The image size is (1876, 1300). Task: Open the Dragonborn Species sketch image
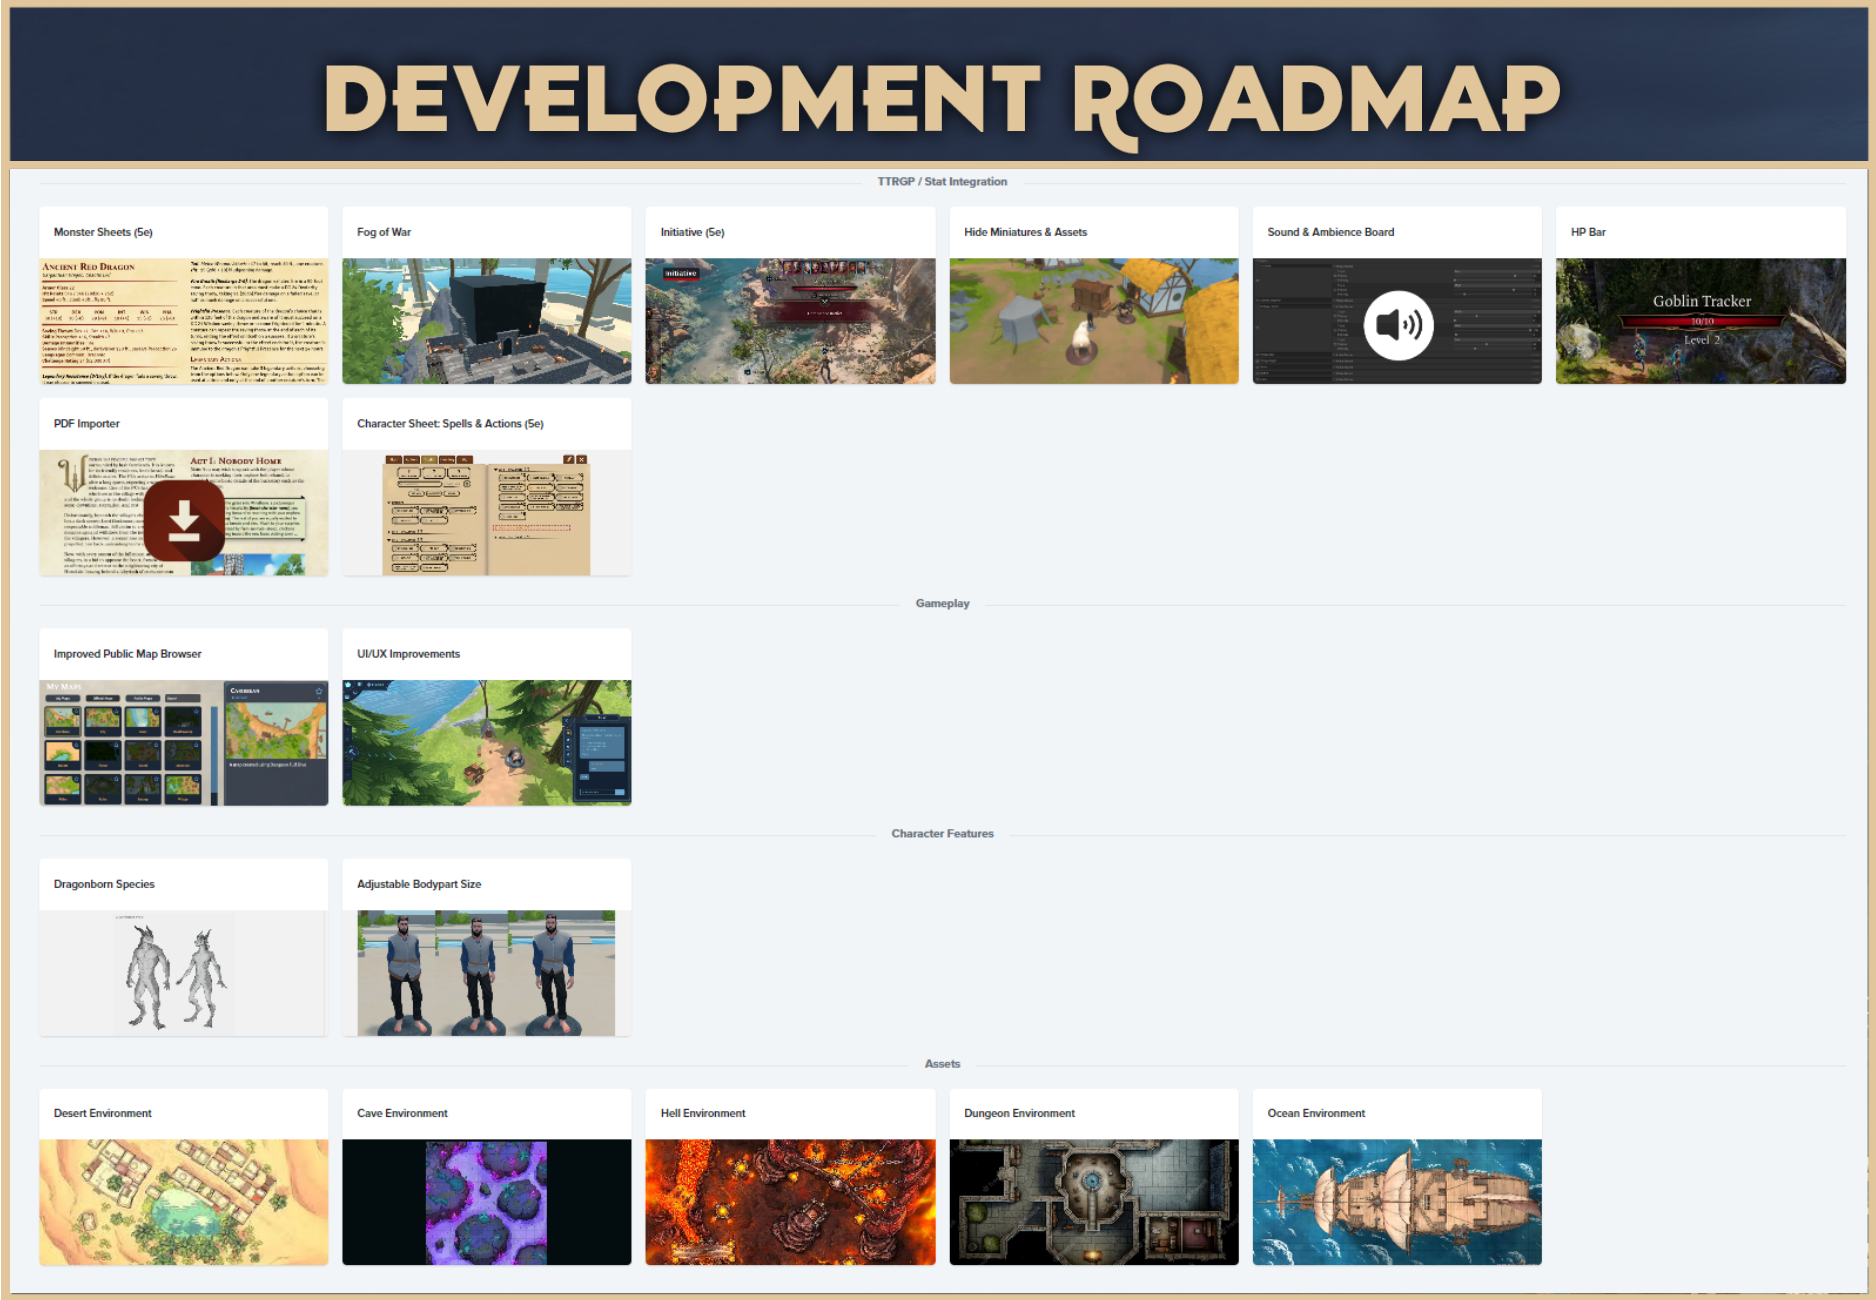[x=184, y=973]
